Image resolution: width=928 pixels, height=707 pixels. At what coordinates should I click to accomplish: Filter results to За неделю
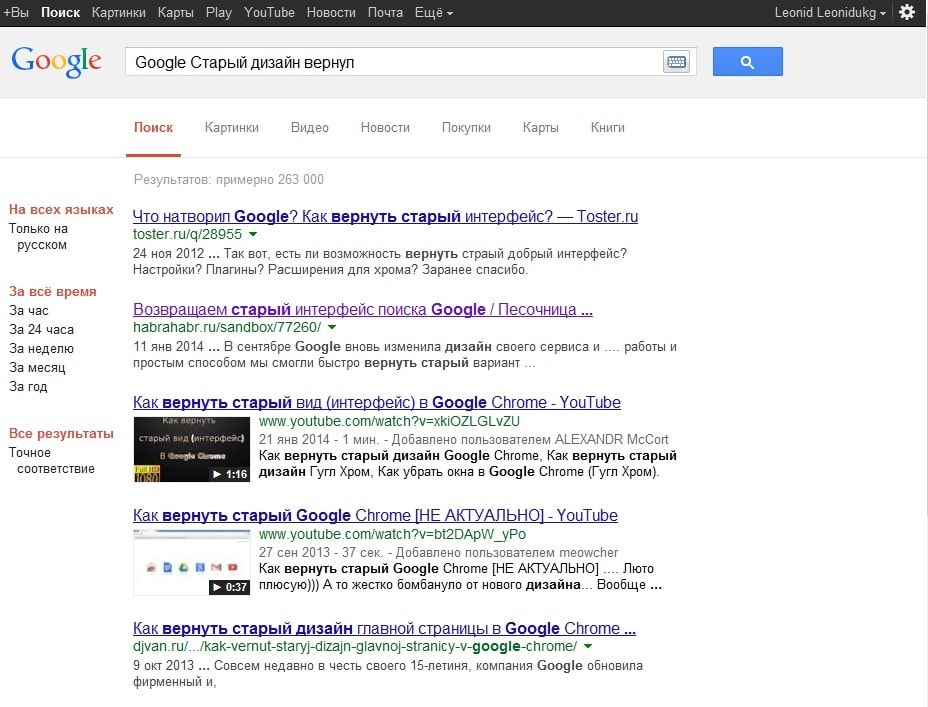click(x=41, y=348)
